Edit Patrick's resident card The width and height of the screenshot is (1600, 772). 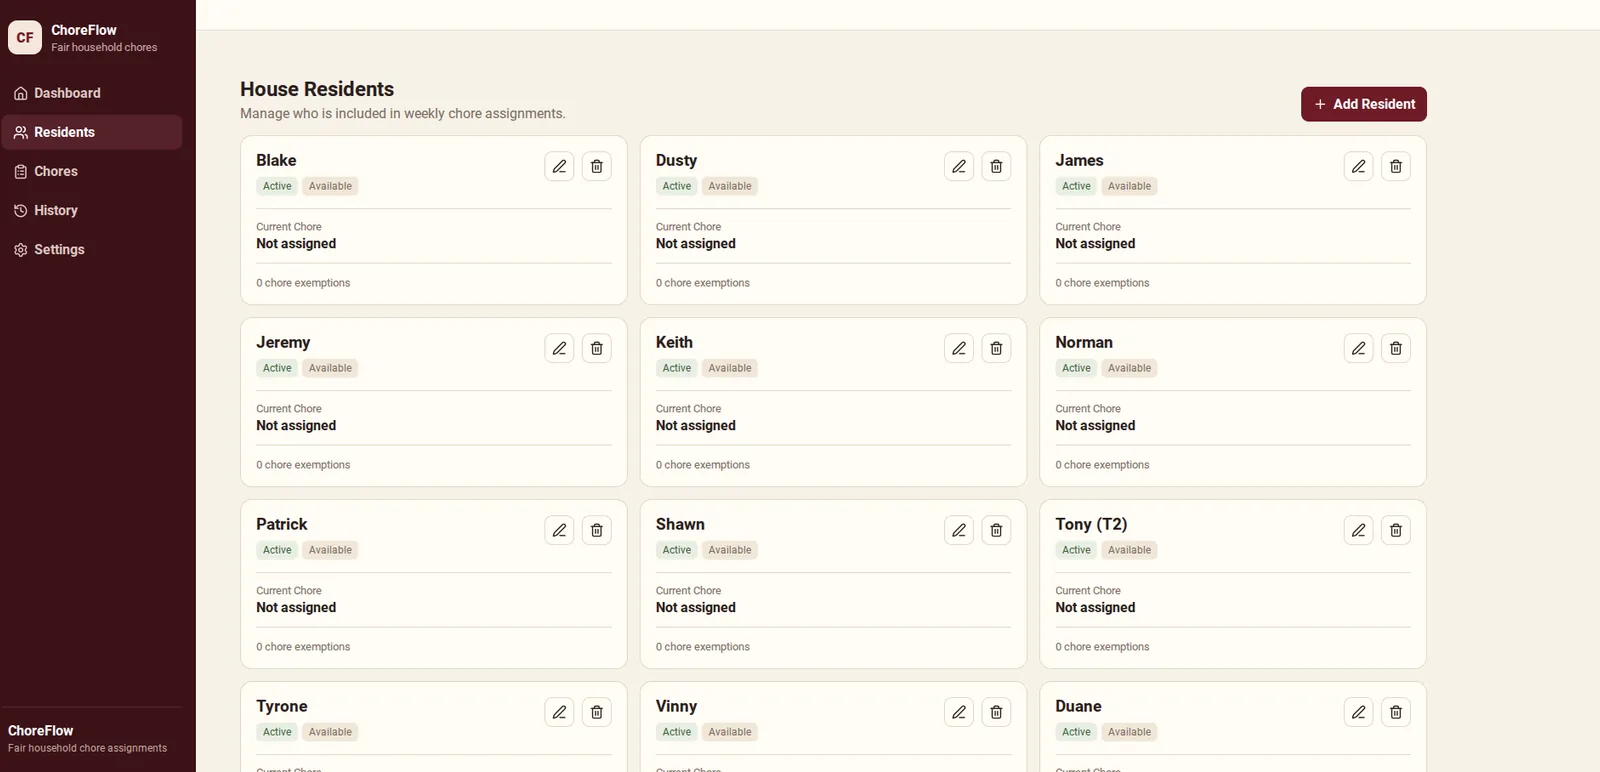click(x=559, y=530)
